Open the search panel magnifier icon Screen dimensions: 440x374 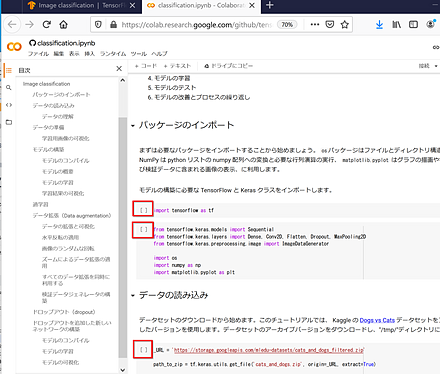pos(9,88)
